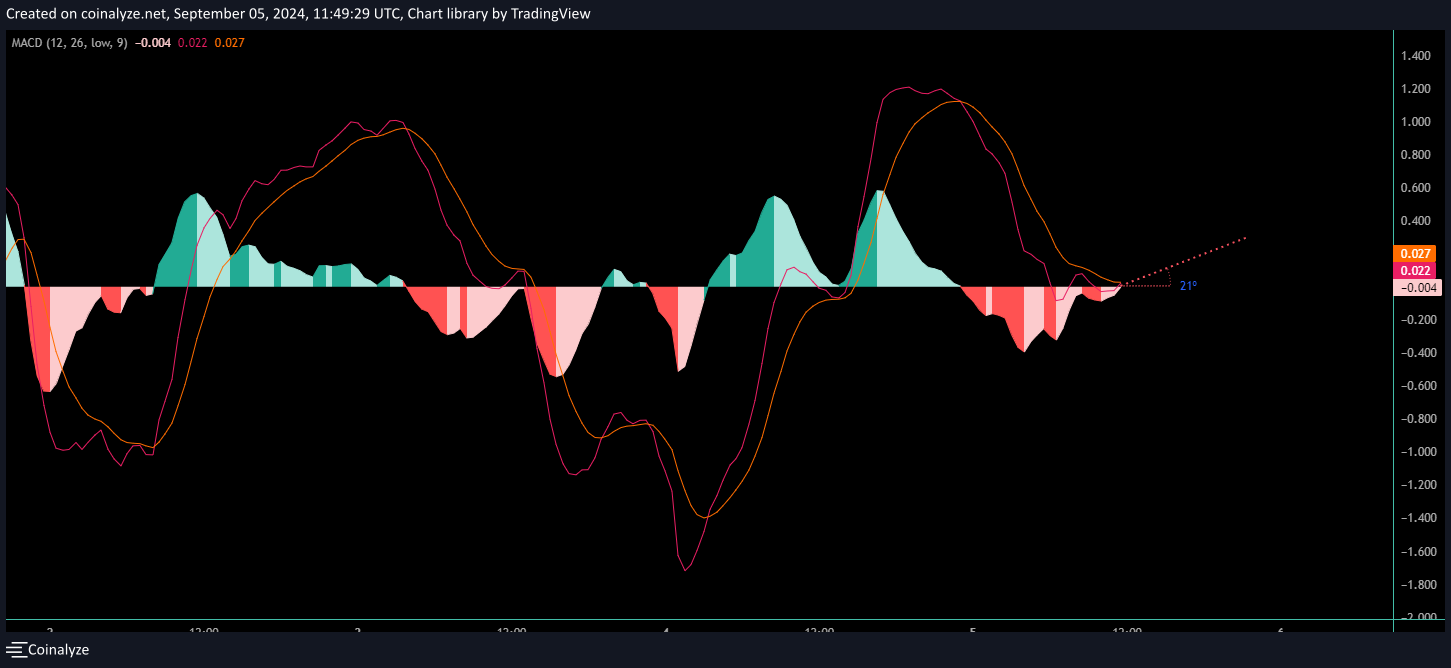Select the pink 0.022 tag on price axis
The width and height of the screenshot is (1451, 668).
click(1416, 271)
